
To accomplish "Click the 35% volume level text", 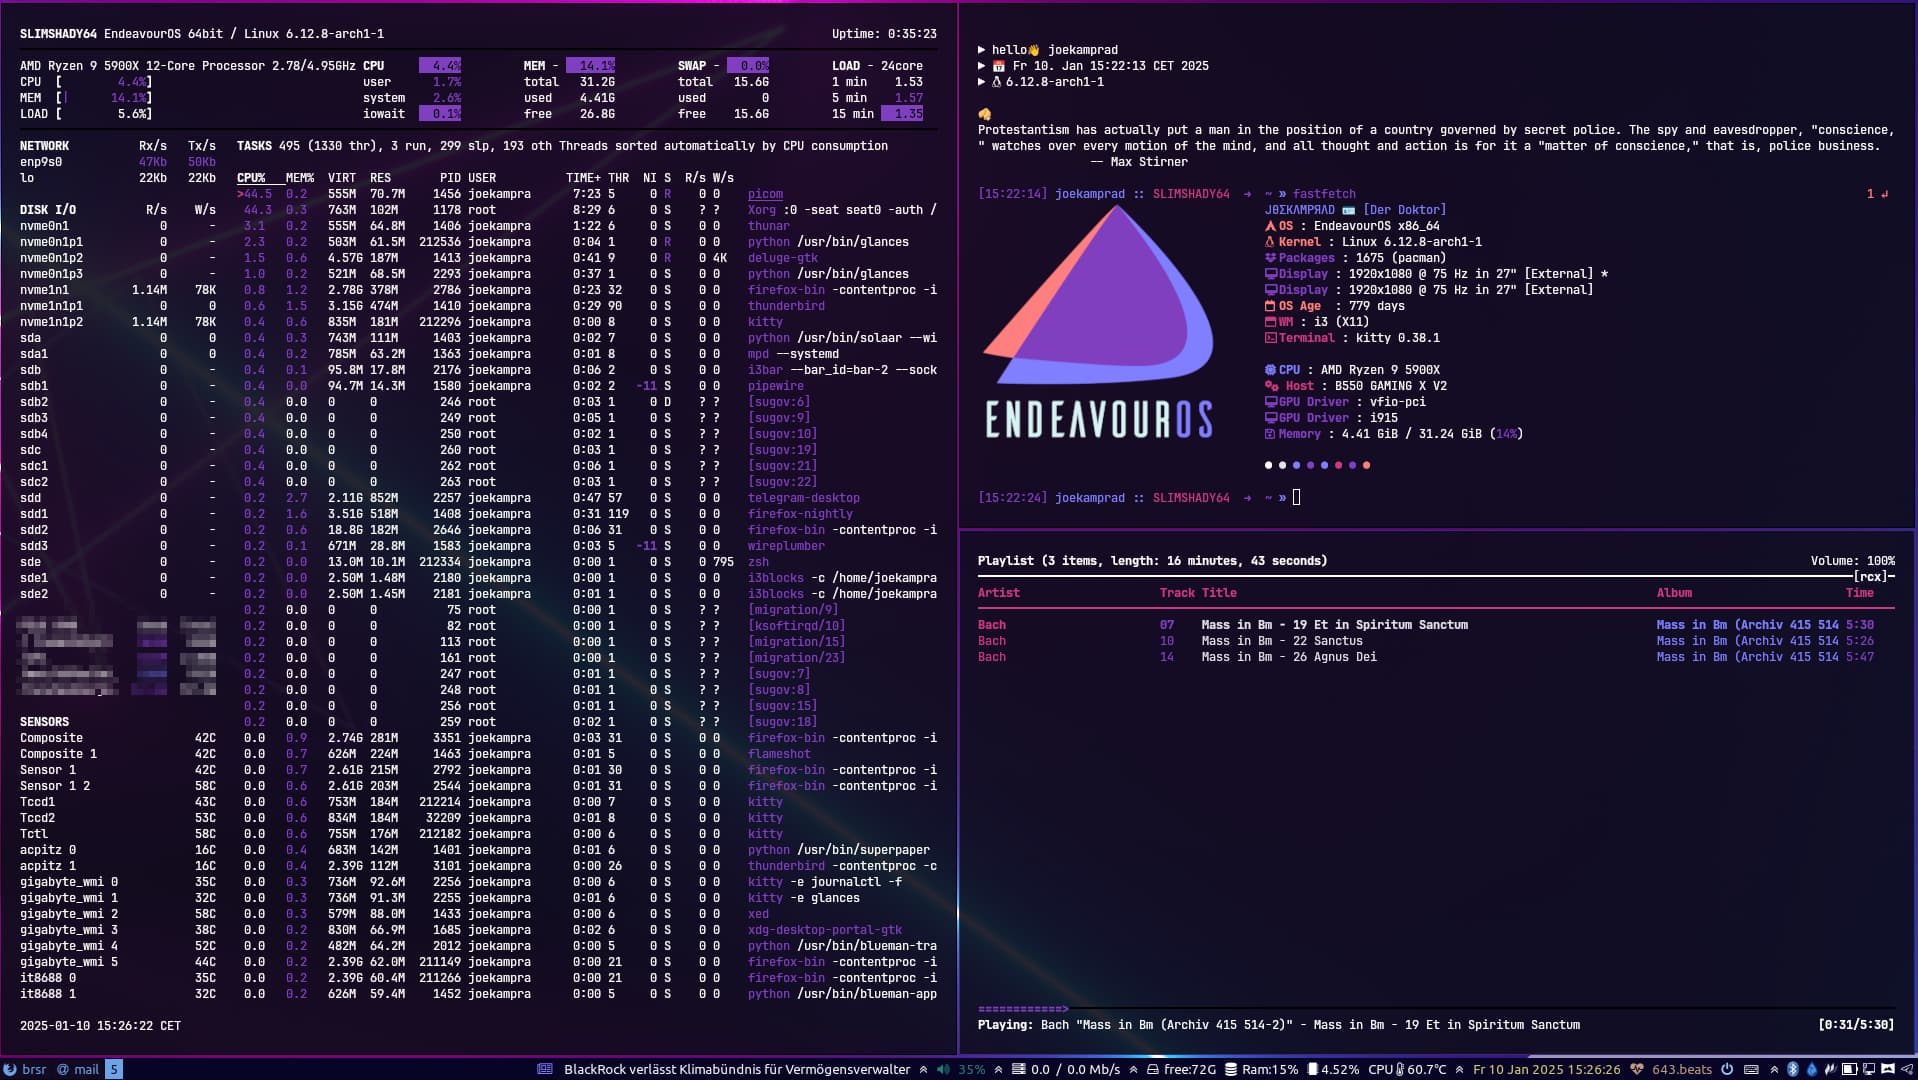I will pyautogui.click(x=972, y=1069).
